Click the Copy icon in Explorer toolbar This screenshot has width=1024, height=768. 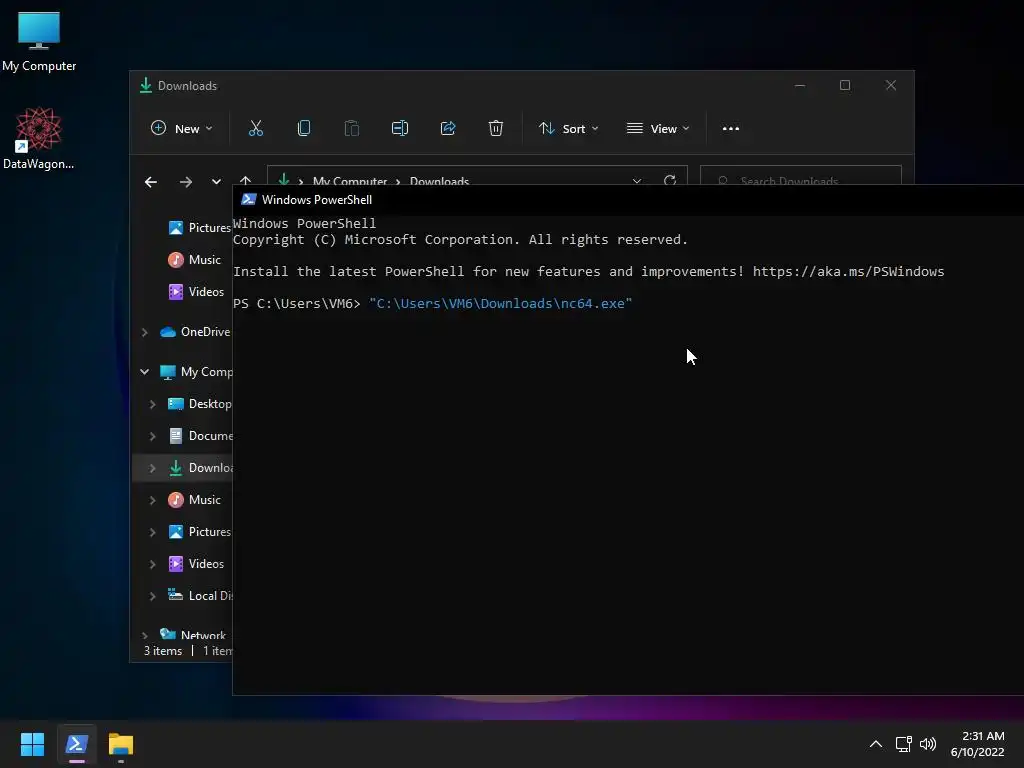304,129
